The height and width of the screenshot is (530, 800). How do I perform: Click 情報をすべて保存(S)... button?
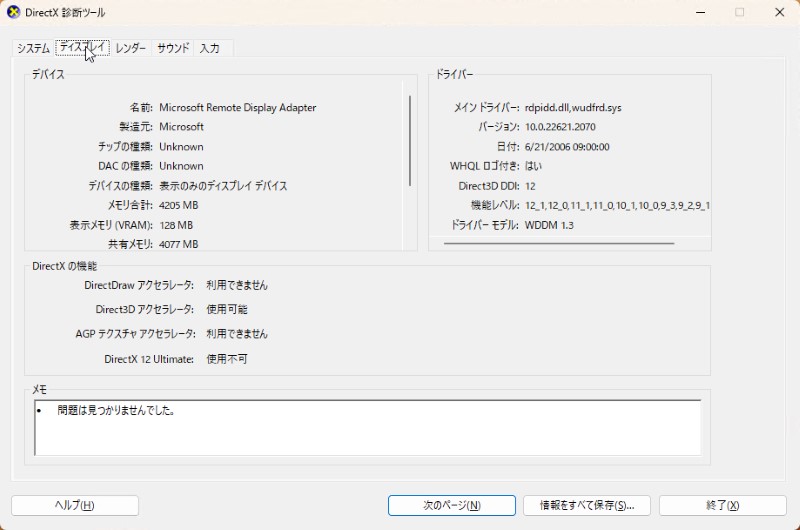click(x=587, y=505)
